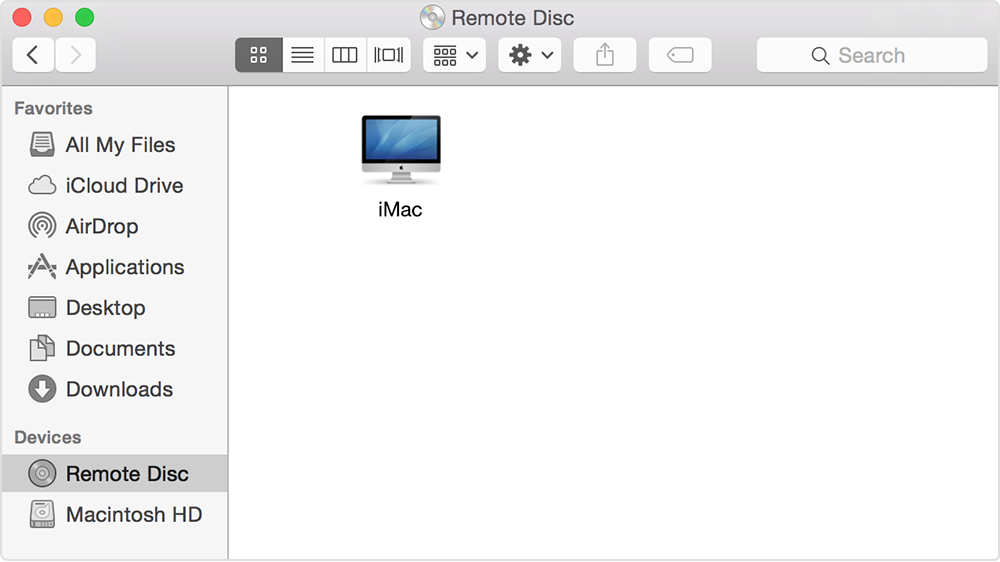Open iCloud Drive from sidebar
Image resolution: width=1000 pixels, height=562 pixels.
(x=115, y=186)
